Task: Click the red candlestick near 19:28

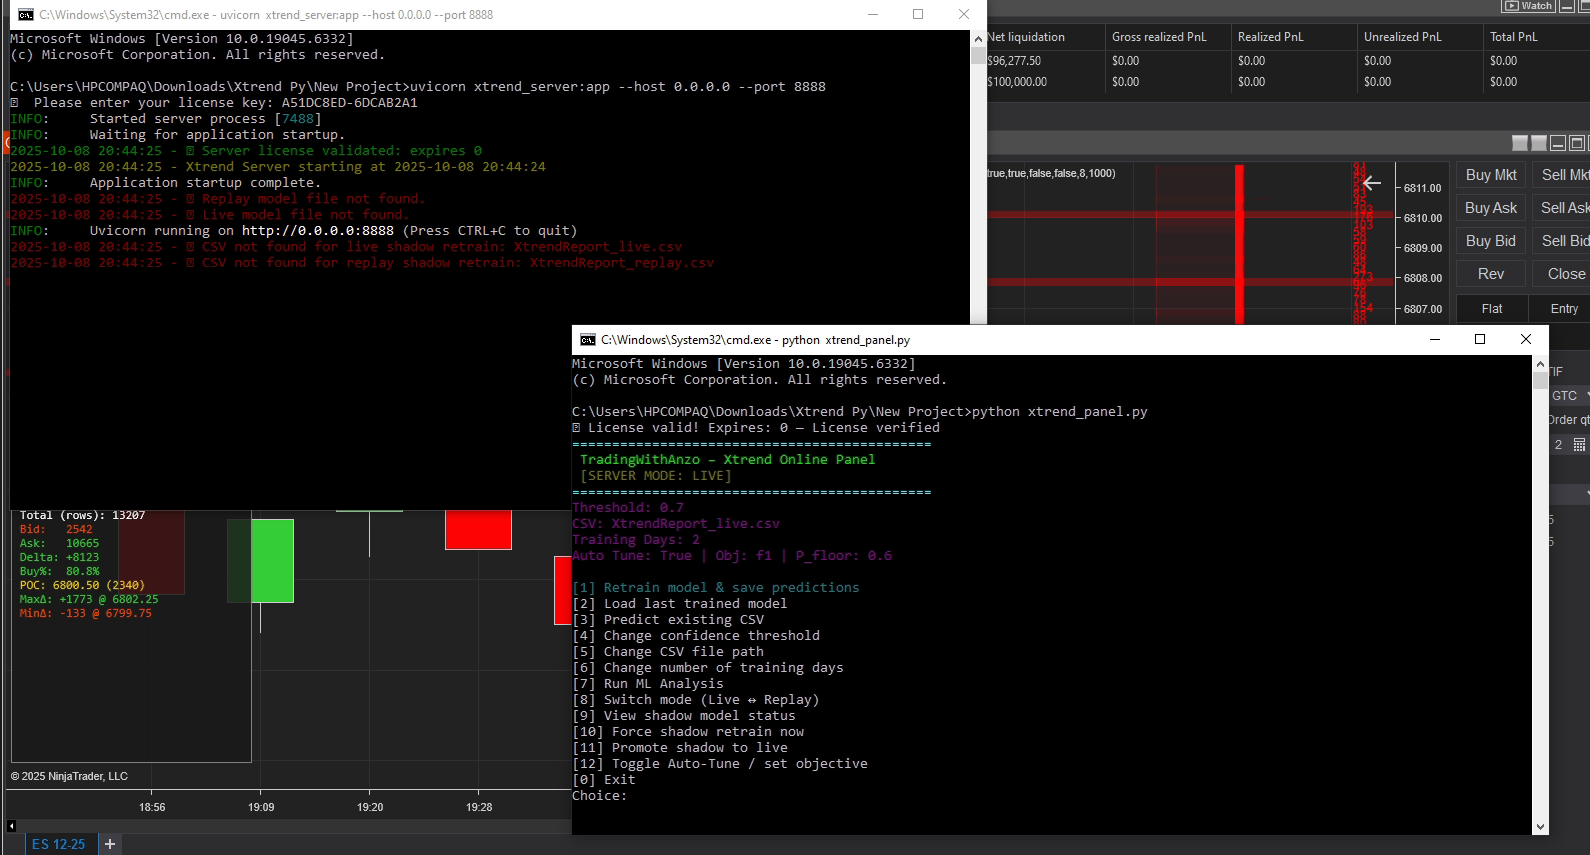Action: pyautogui.click(x=478, y=530)
